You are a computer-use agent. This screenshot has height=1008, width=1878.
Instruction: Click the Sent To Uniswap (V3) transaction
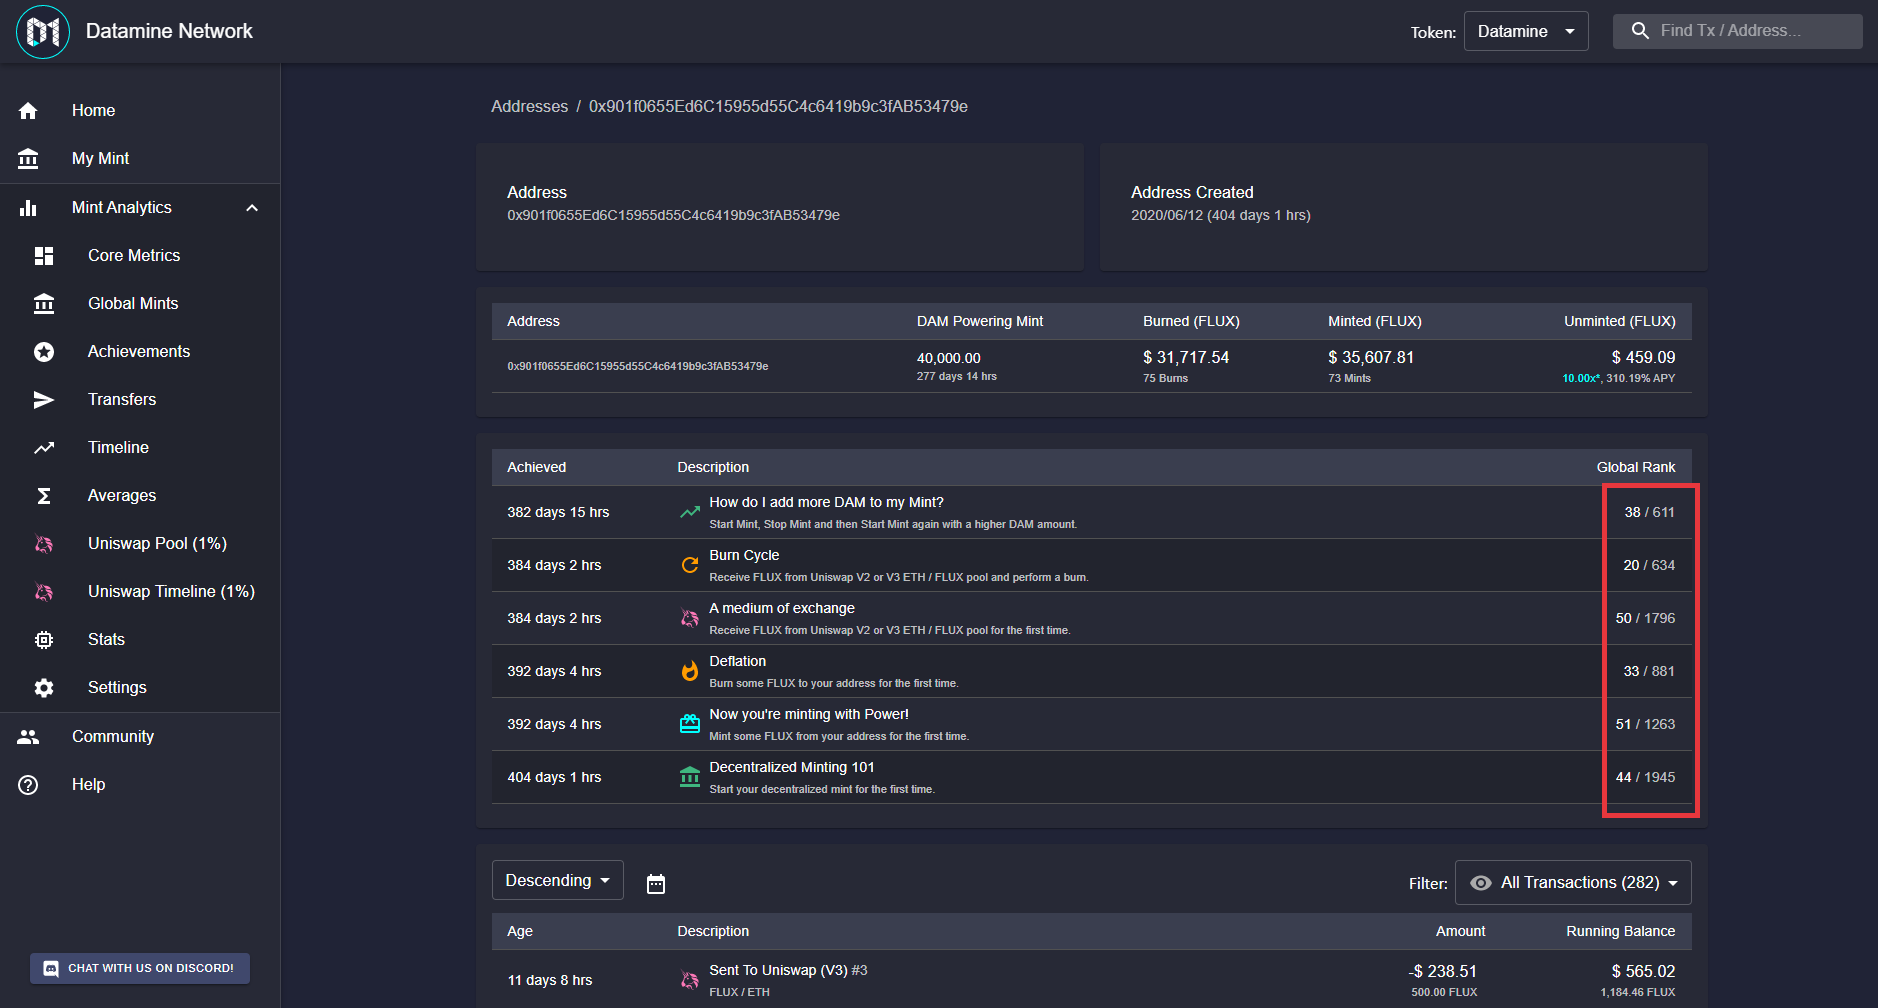point(788,971)
